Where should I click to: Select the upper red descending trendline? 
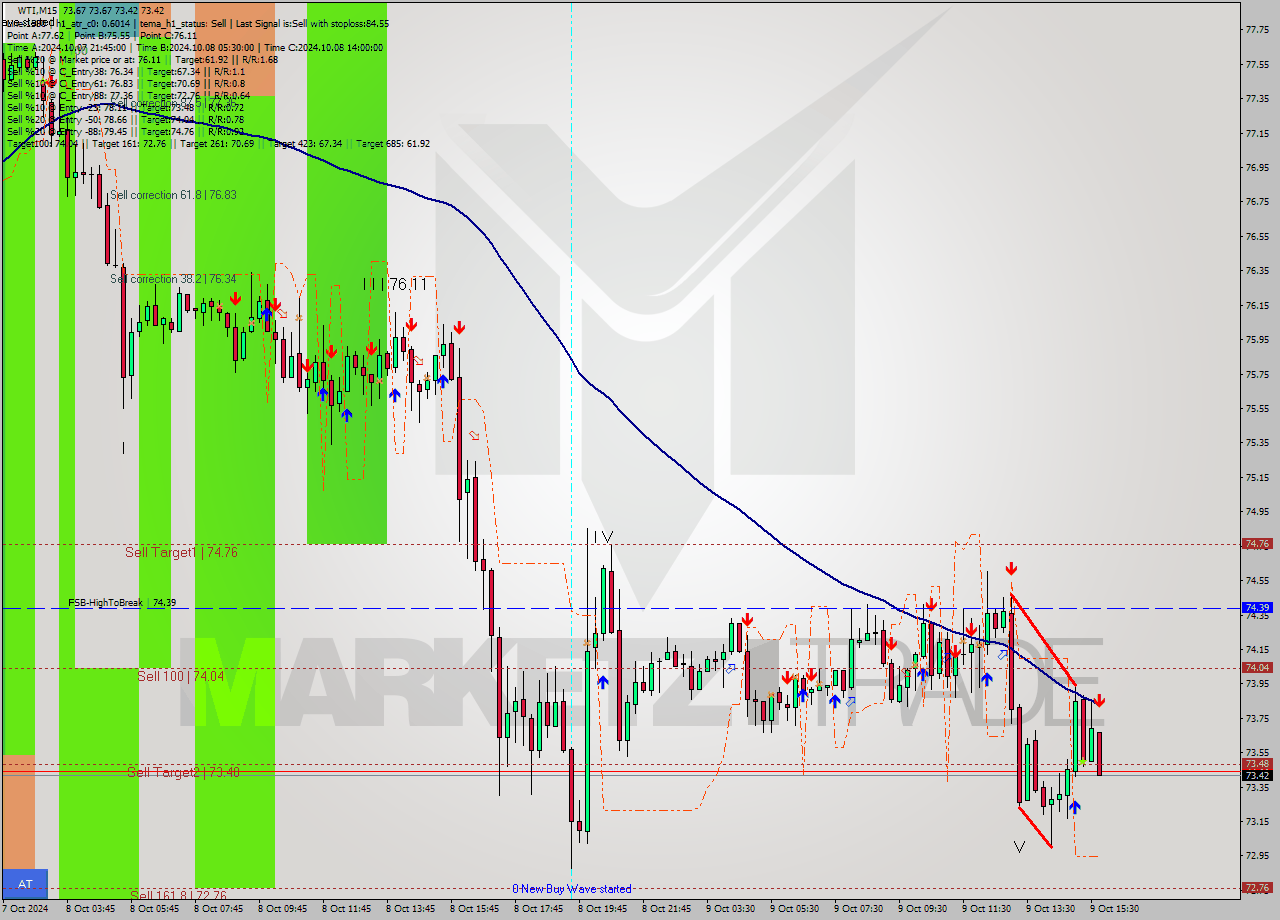click(1043, 641)
